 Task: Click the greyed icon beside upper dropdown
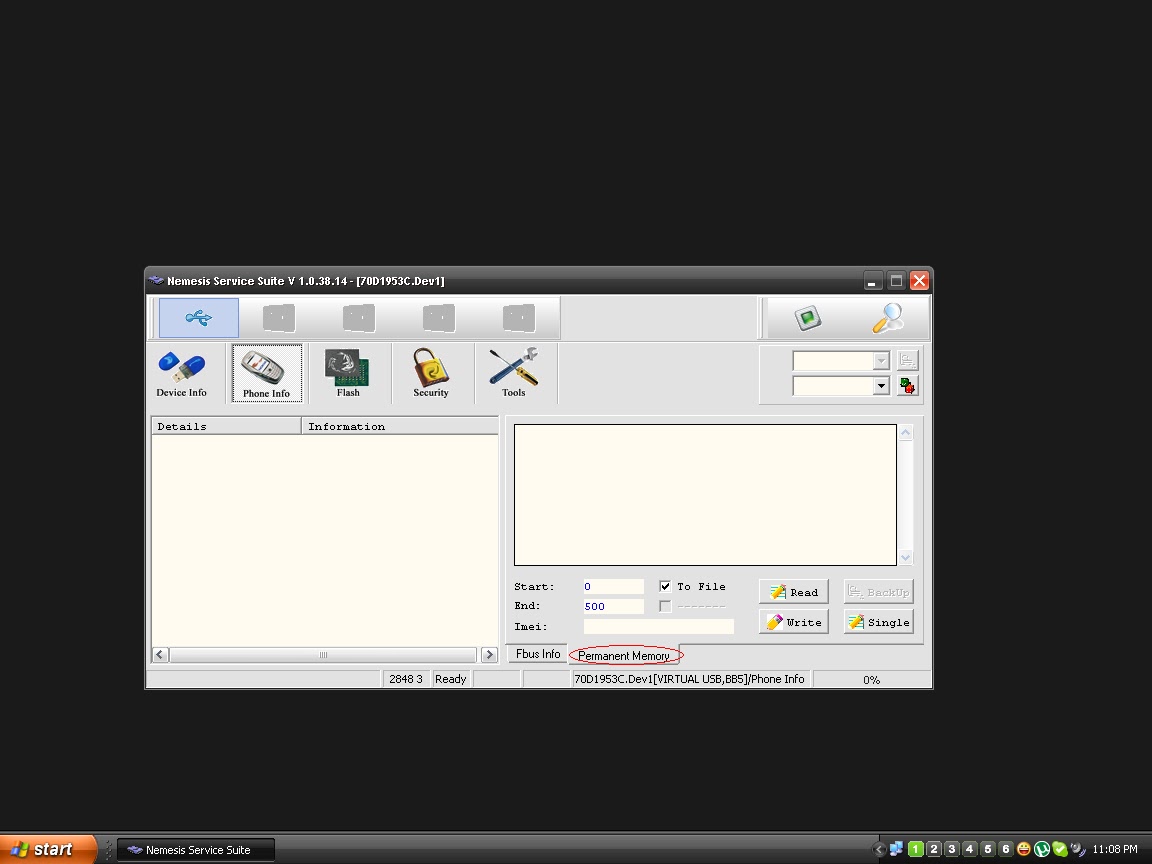point(907,360)
